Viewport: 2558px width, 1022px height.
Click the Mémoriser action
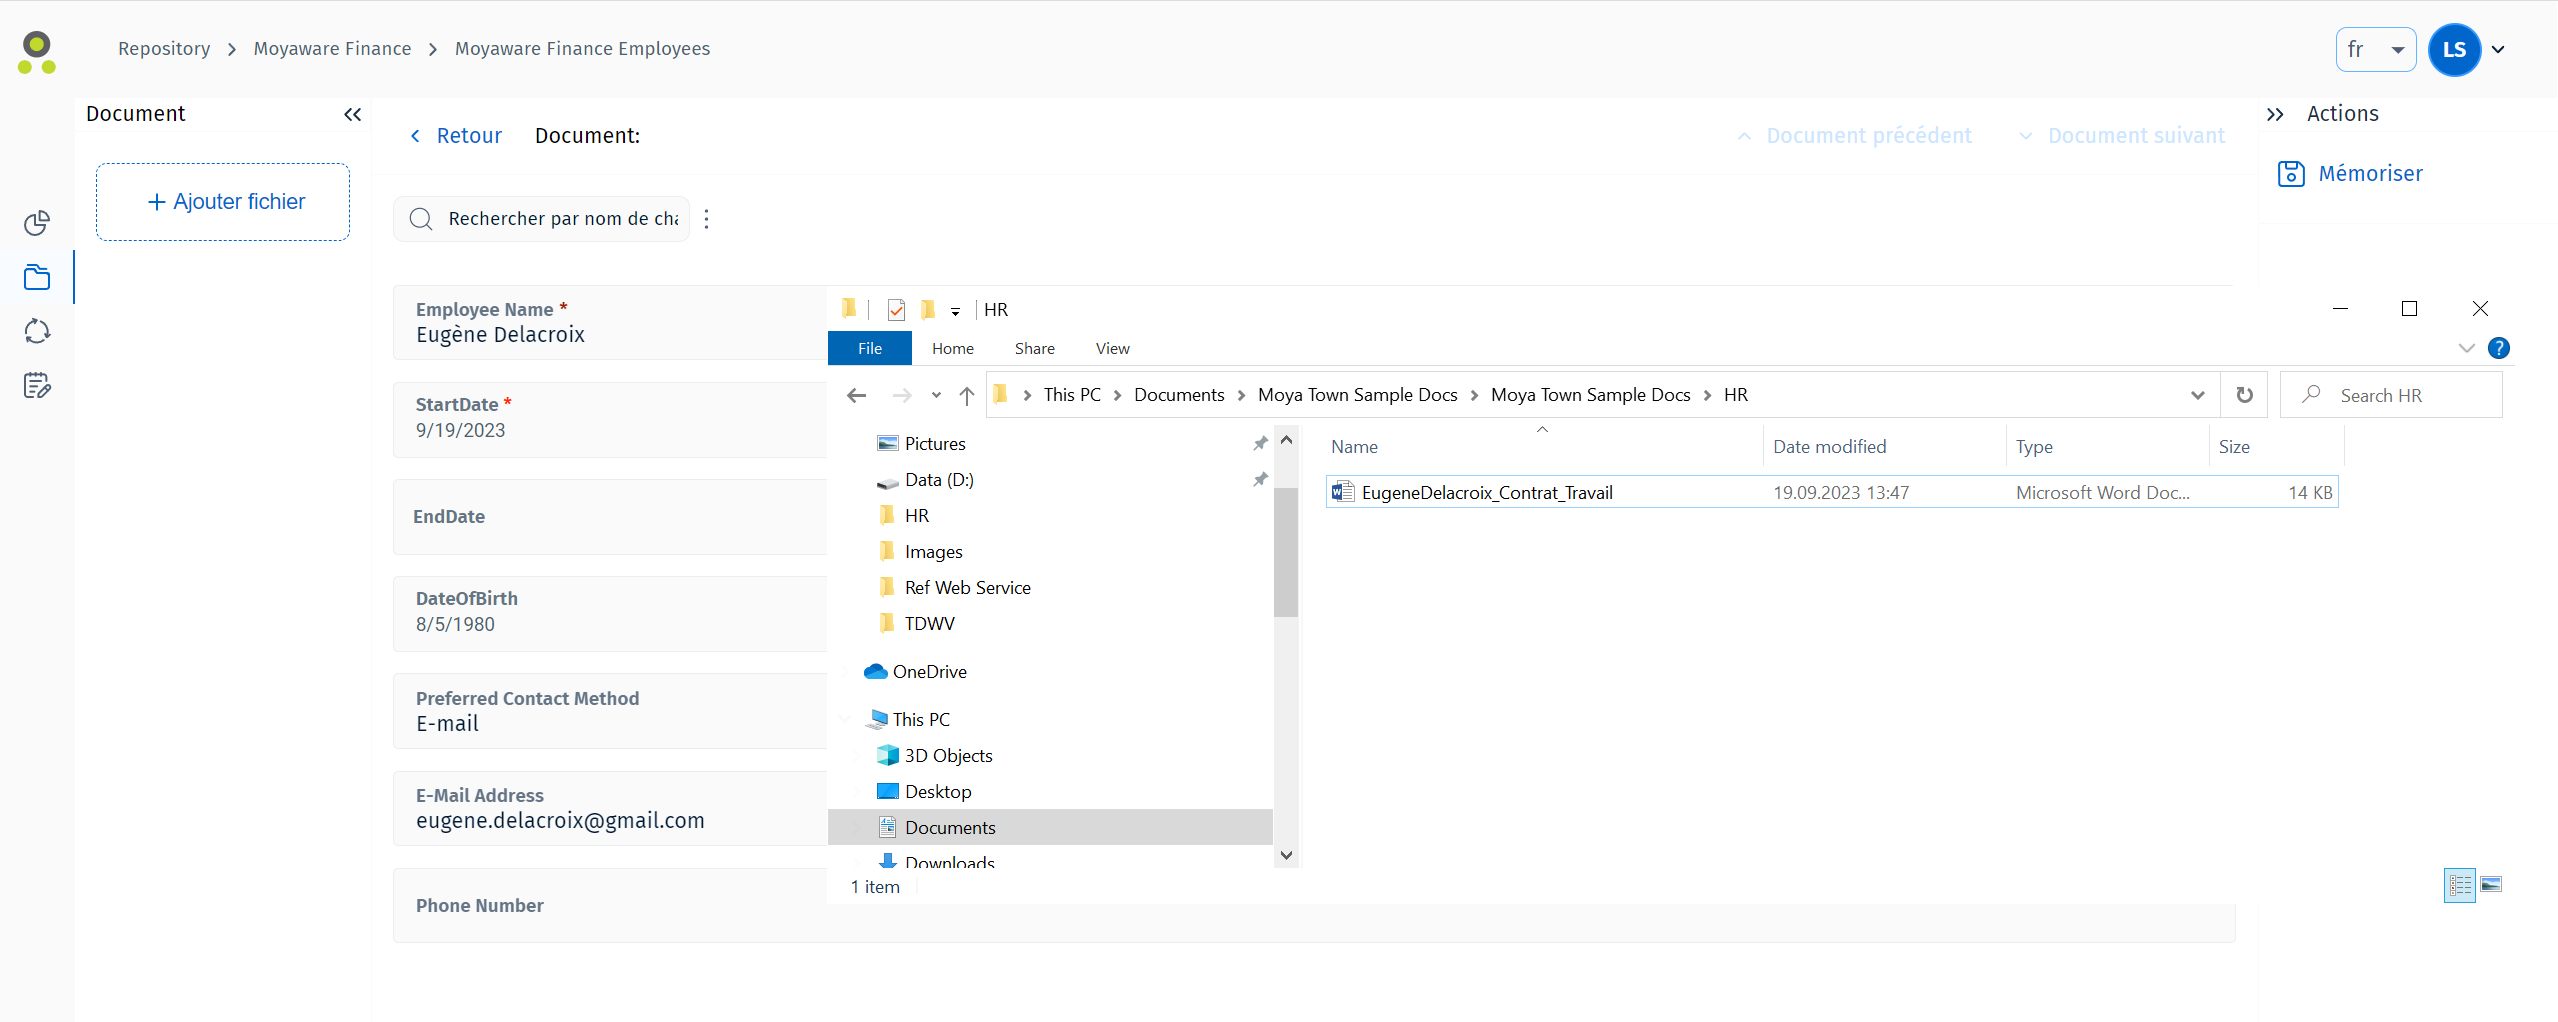(2350, 174)
